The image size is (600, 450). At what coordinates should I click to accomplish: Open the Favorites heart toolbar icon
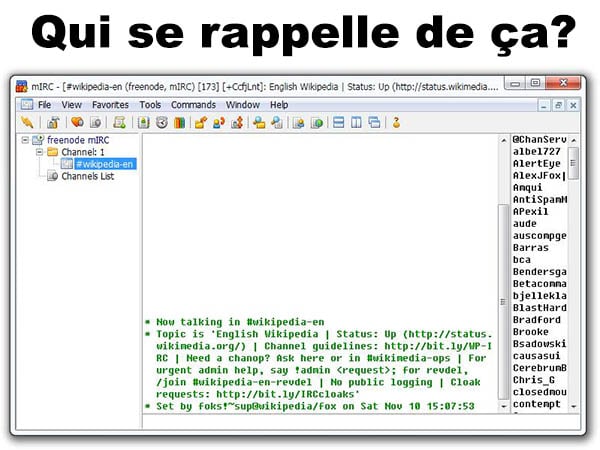[x=77, y=122]
